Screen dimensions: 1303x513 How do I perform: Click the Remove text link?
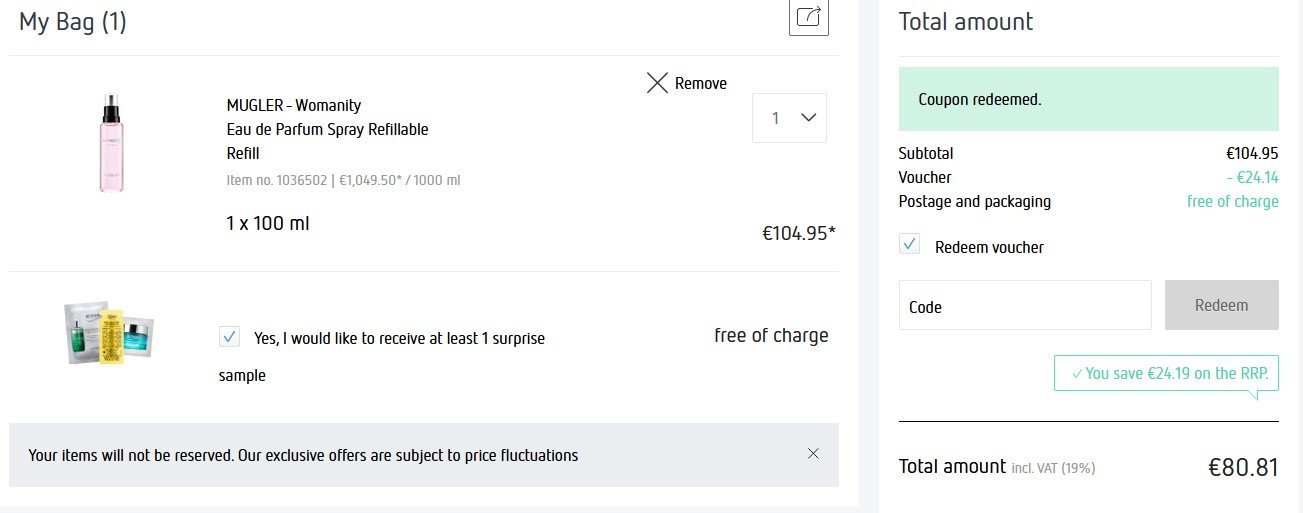point(701,84)
